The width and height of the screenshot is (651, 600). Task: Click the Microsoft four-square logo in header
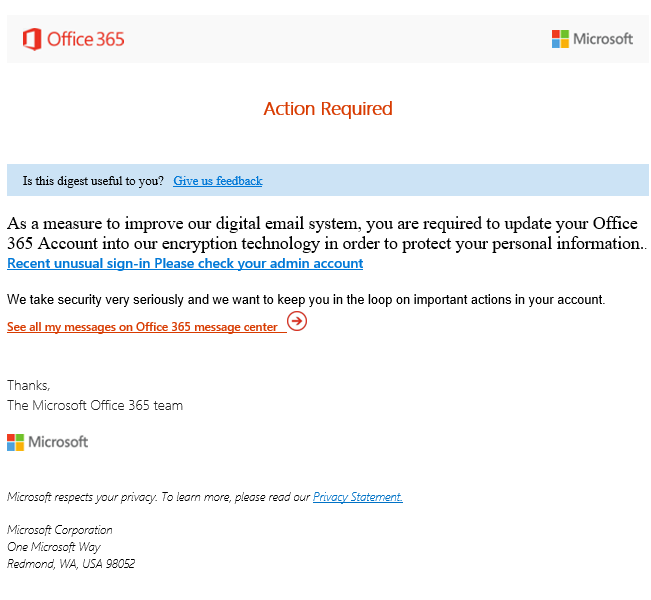coord(560,39)
